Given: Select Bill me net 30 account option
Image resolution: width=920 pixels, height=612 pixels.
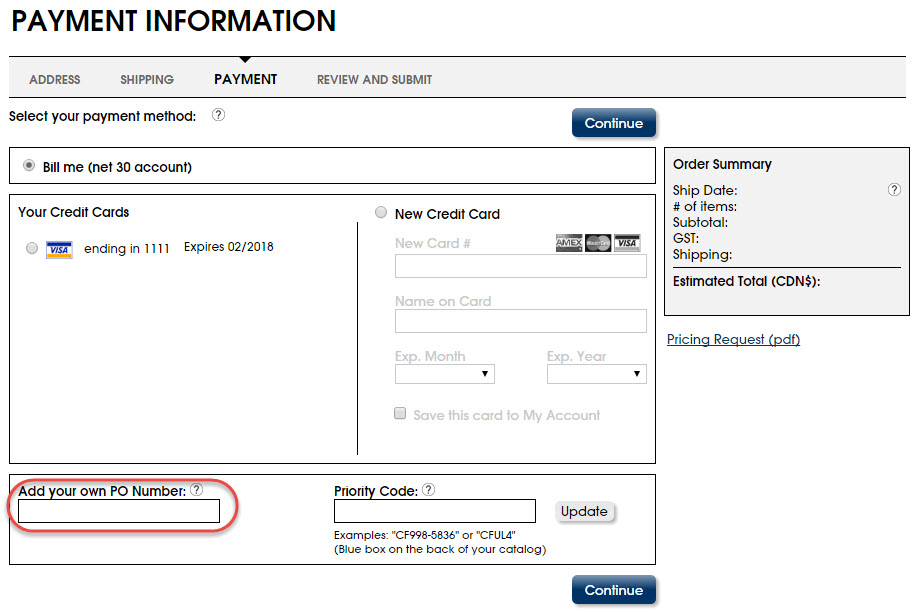Looking at the screenshot, I should (x=28, y=166).
